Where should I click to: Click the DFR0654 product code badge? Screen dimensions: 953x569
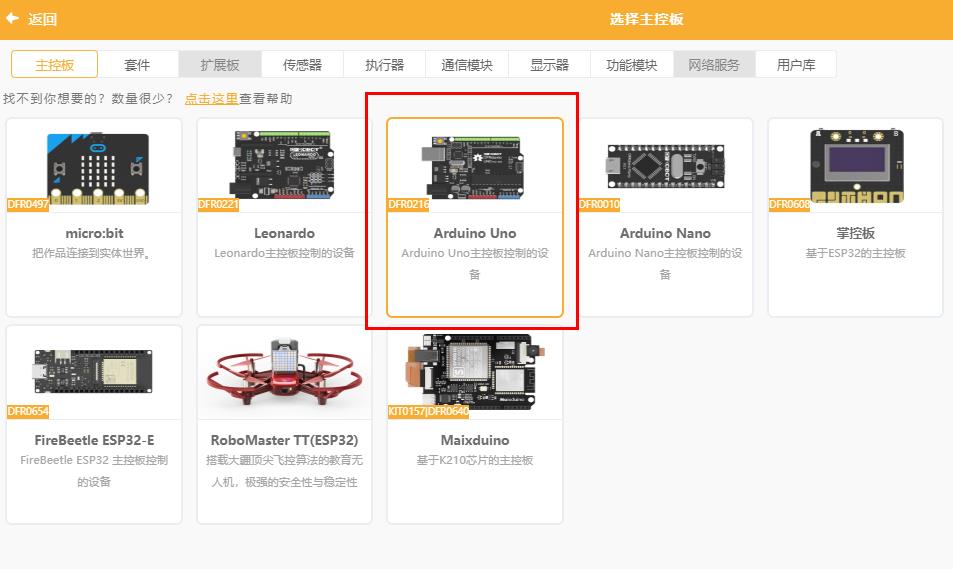pos(28,412)
